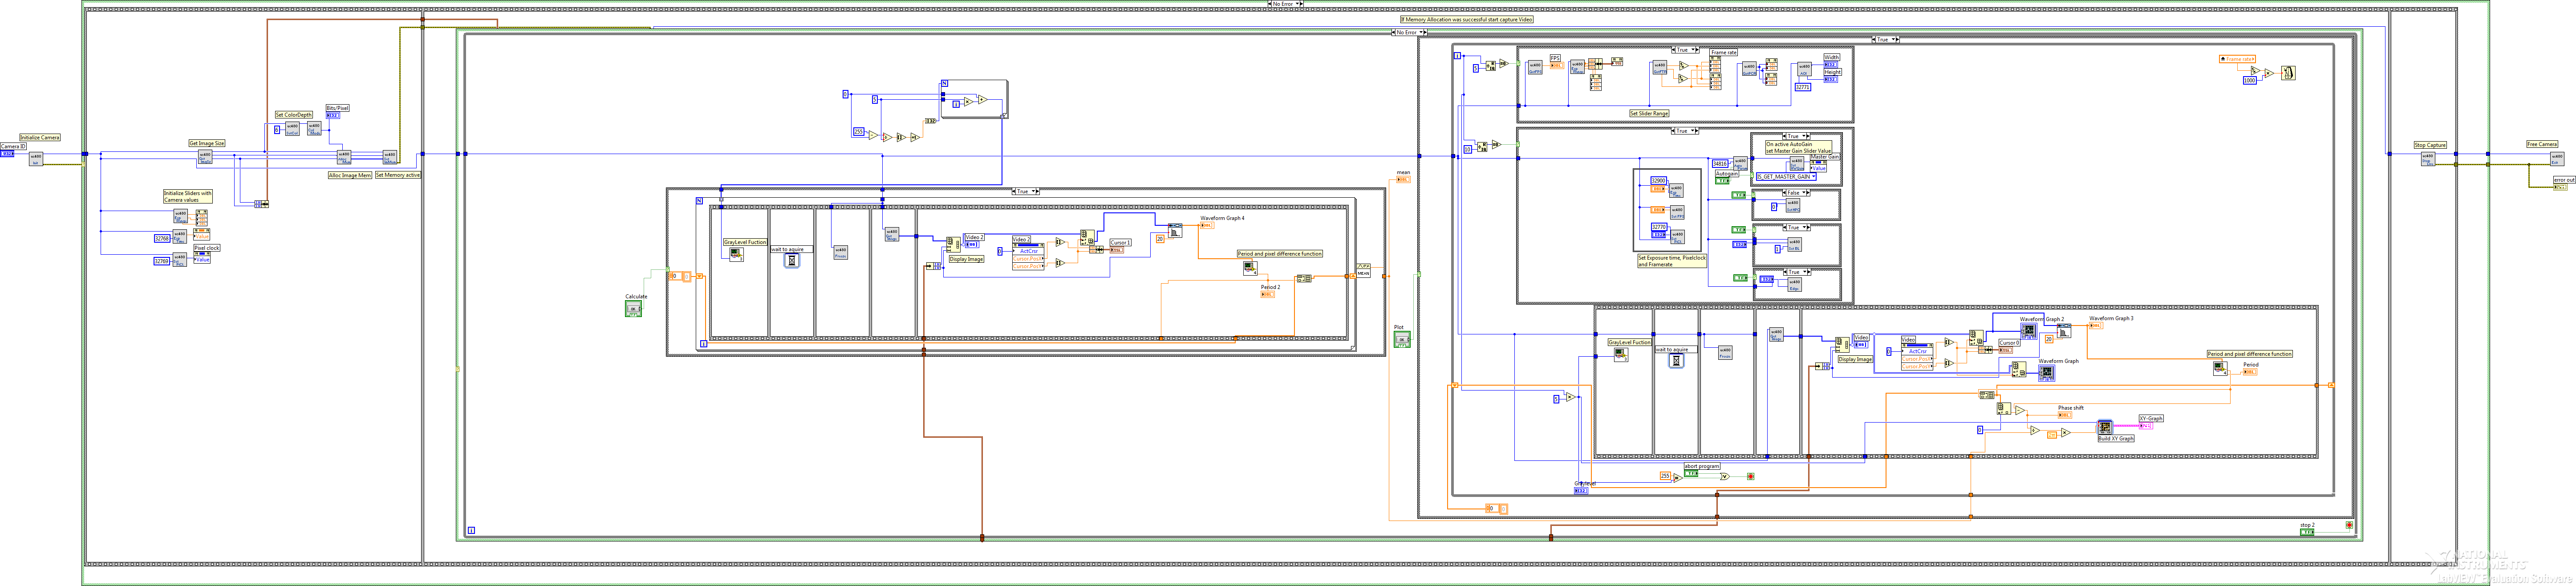Click the Set Slider Range label

click(x=1649, y=114)
